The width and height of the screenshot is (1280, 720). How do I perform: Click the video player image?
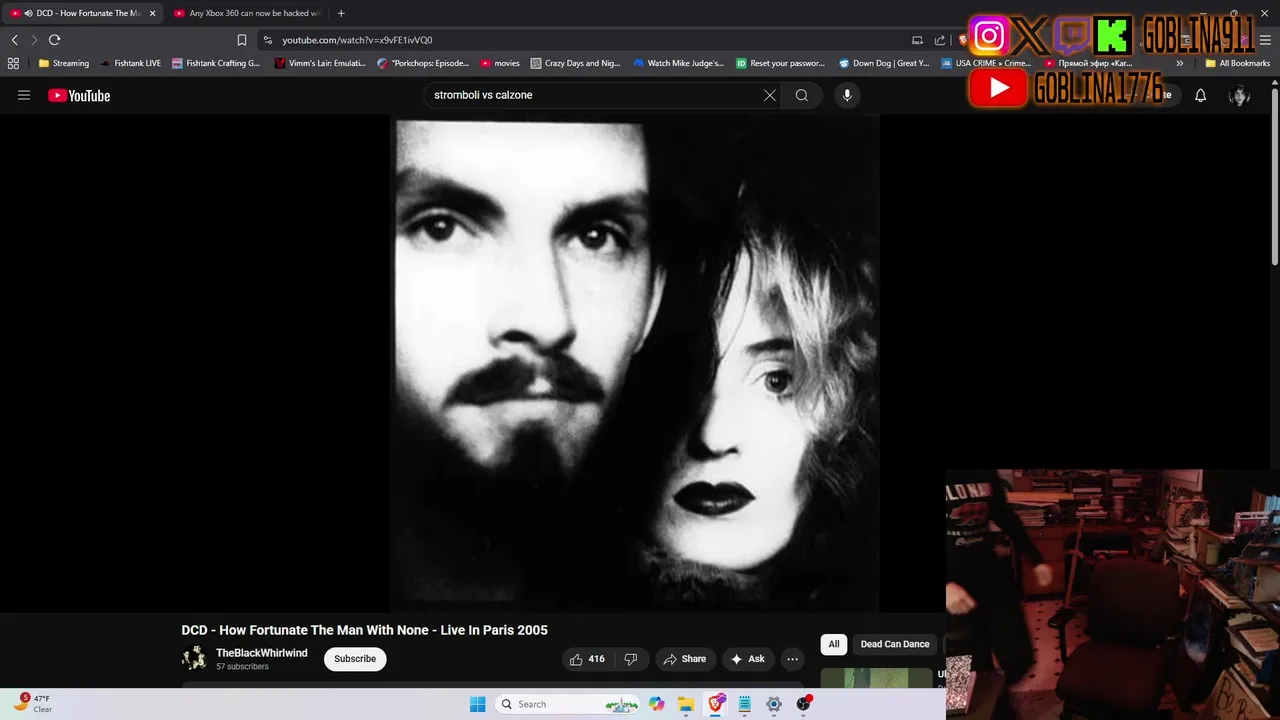pyautogui.click(x=635, y=364)
